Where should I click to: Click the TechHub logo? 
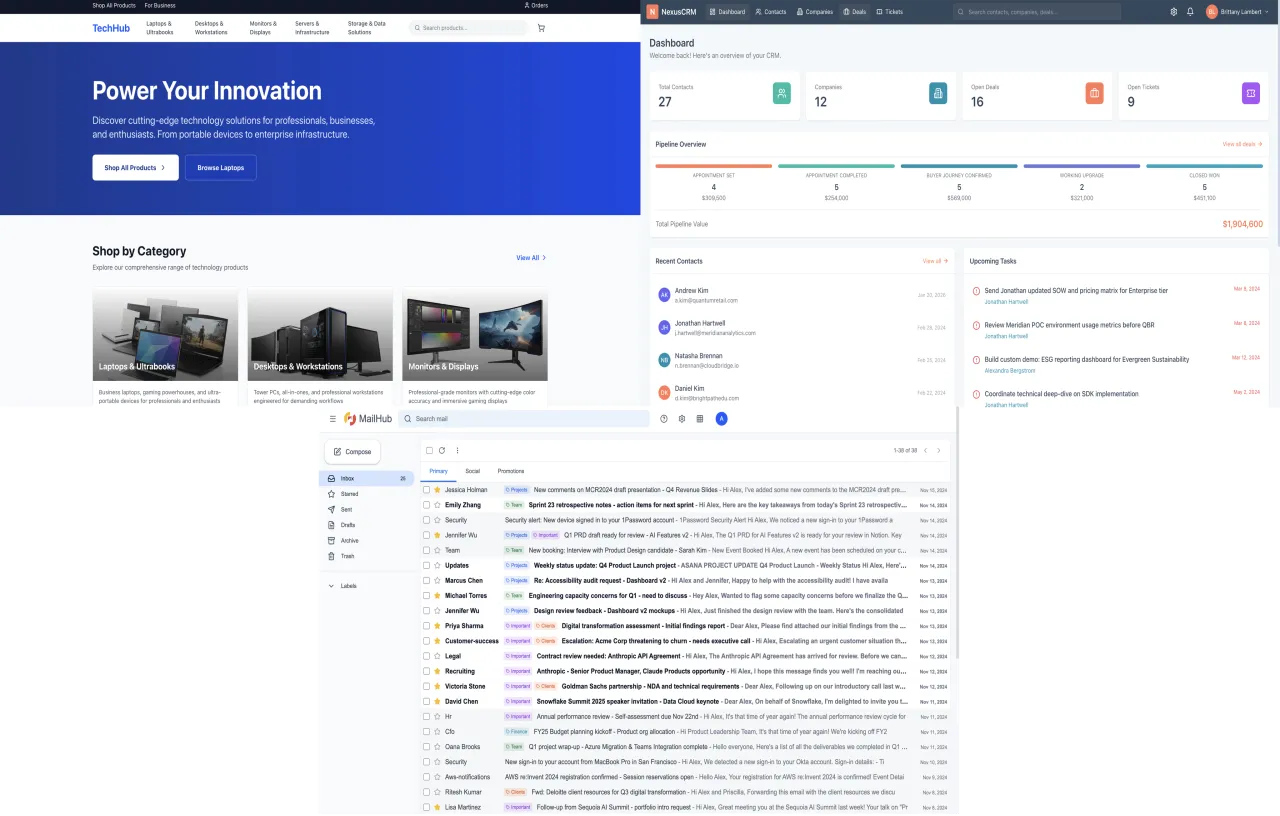(111, 28)
